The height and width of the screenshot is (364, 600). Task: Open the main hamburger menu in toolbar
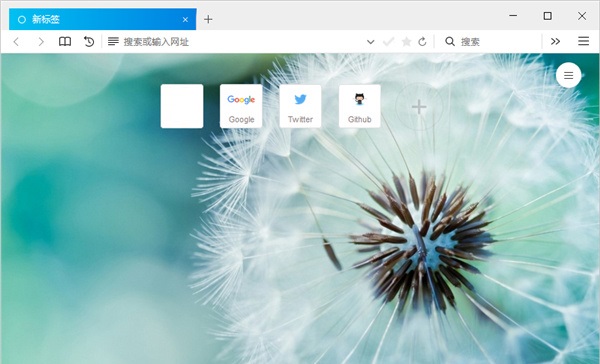[x=584, y=41]
